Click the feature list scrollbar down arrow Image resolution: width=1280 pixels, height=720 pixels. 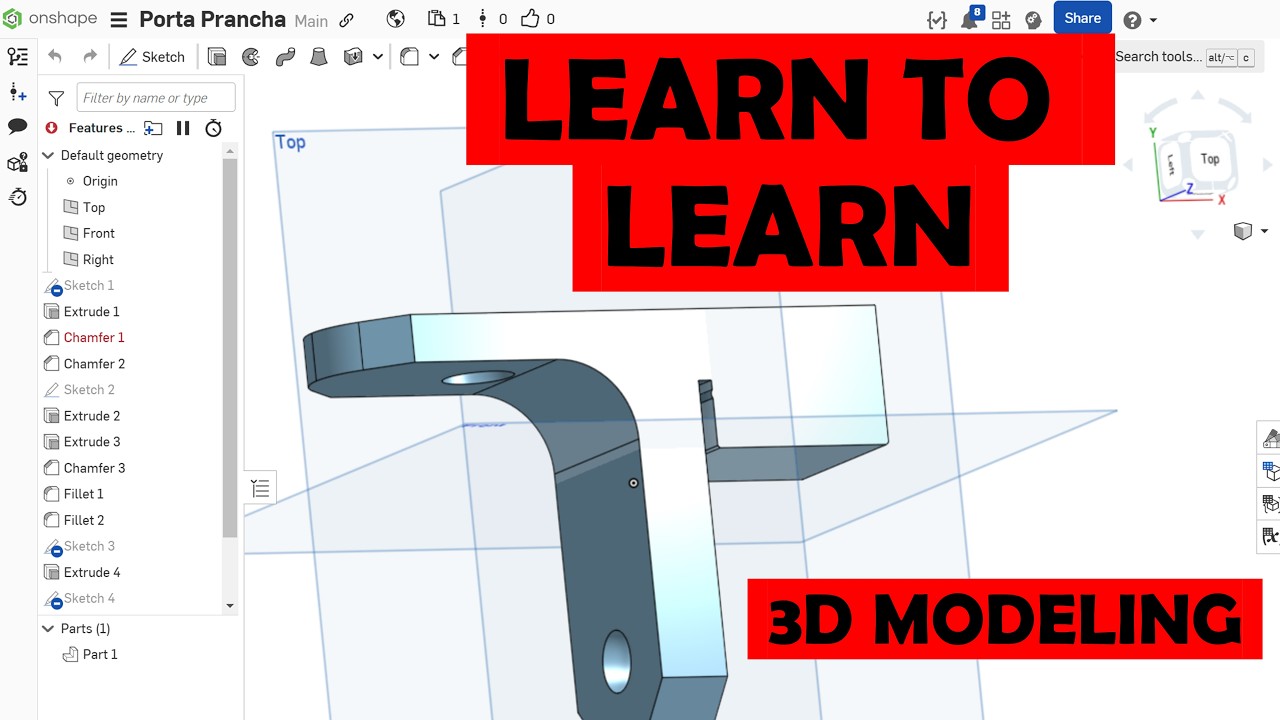point(230,605)
